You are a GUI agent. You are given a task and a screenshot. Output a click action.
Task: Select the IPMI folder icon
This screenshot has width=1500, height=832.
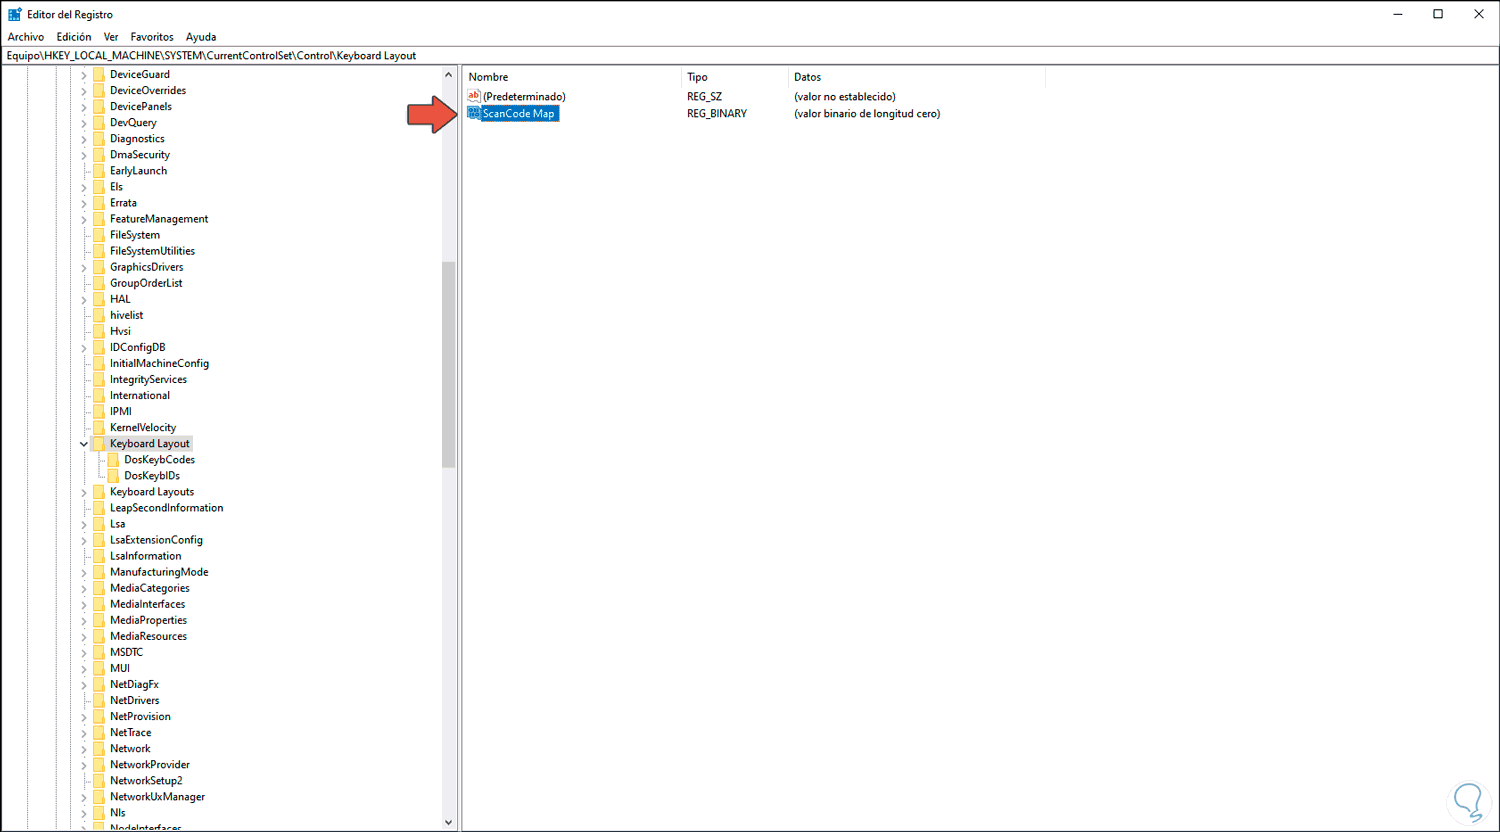click(x=99, y=411)
